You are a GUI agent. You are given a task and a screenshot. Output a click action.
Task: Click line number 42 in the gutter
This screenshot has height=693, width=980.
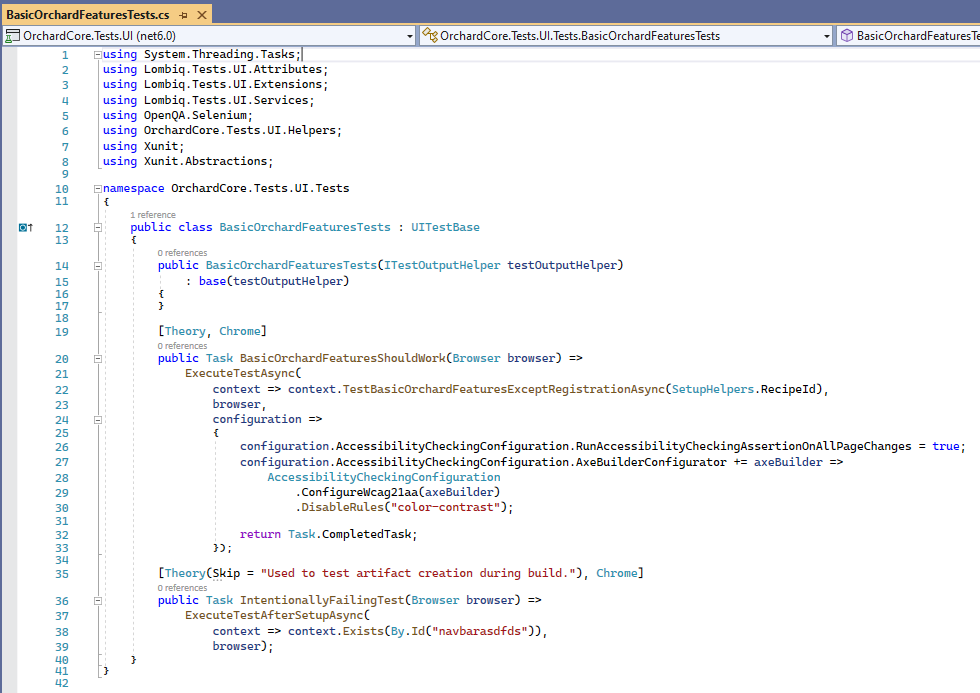(61, 683)
